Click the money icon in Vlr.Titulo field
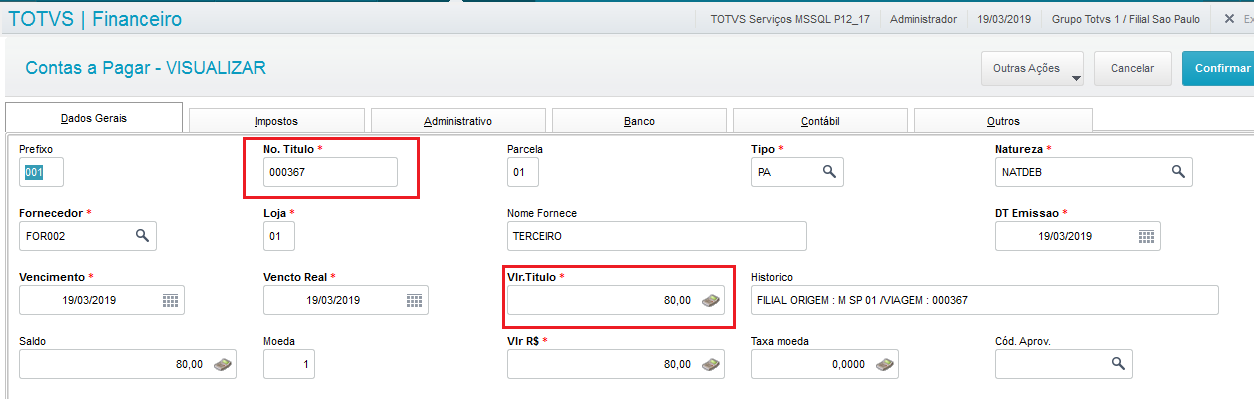This screenshot has width=1254, height=399. [x=710, y=300]
